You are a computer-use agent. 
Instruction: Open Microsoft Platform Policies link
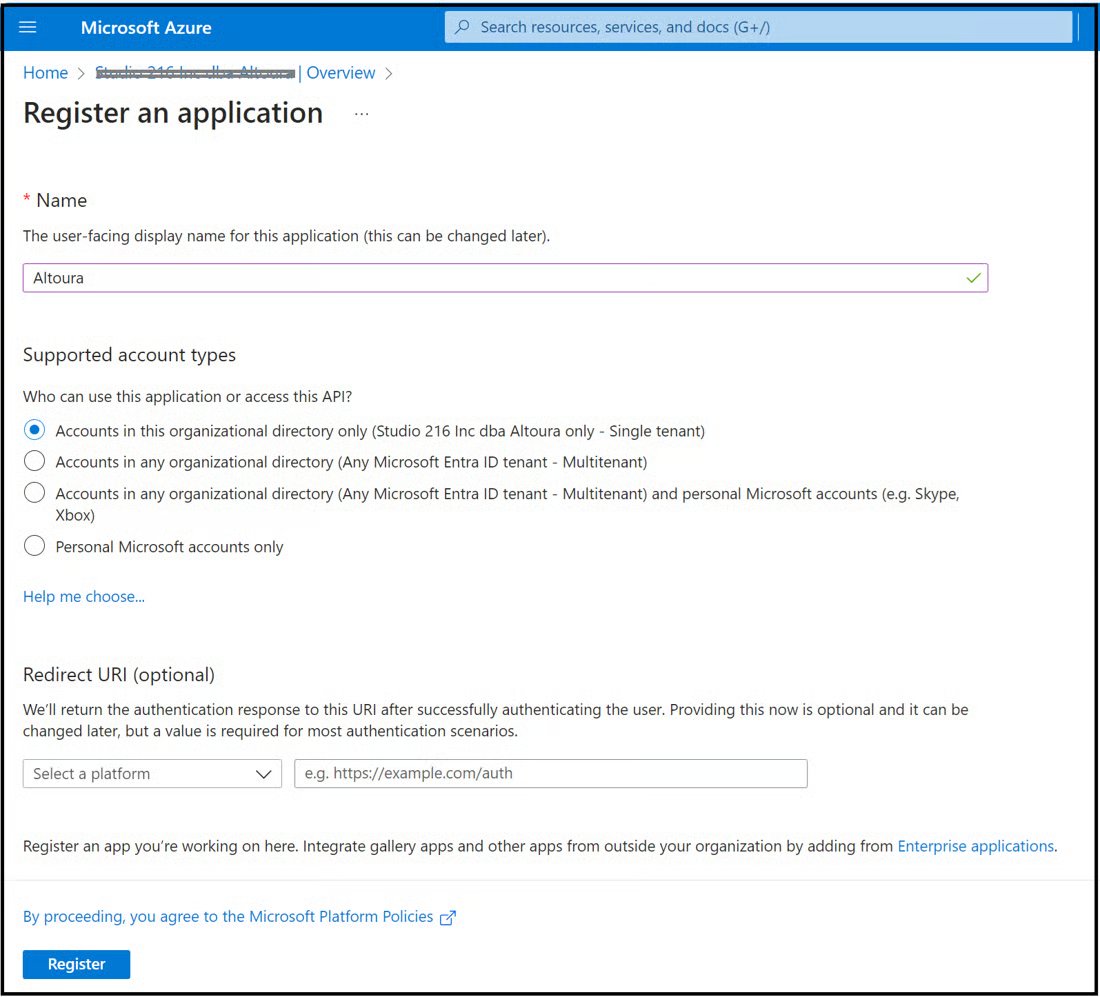(x=228, y=917)
